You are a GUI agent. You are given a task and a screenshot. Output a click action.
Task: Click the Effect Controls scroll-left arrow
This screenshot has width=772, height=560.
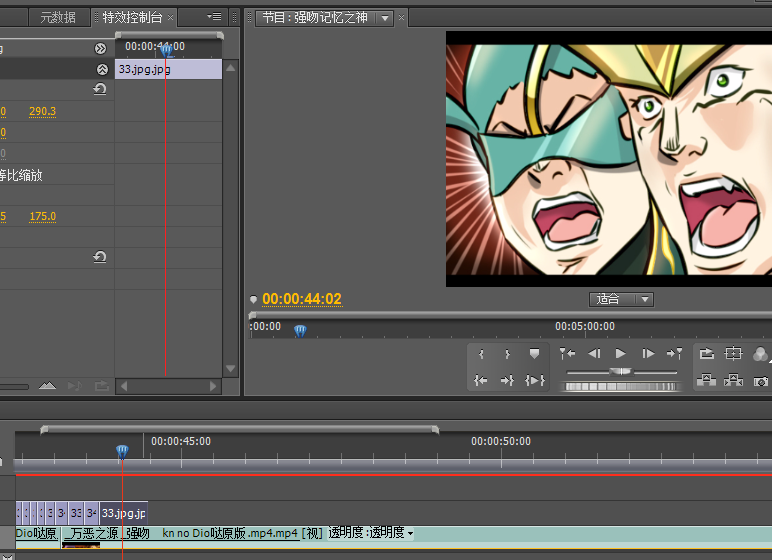pyautogui.click(x=124, y=386)
